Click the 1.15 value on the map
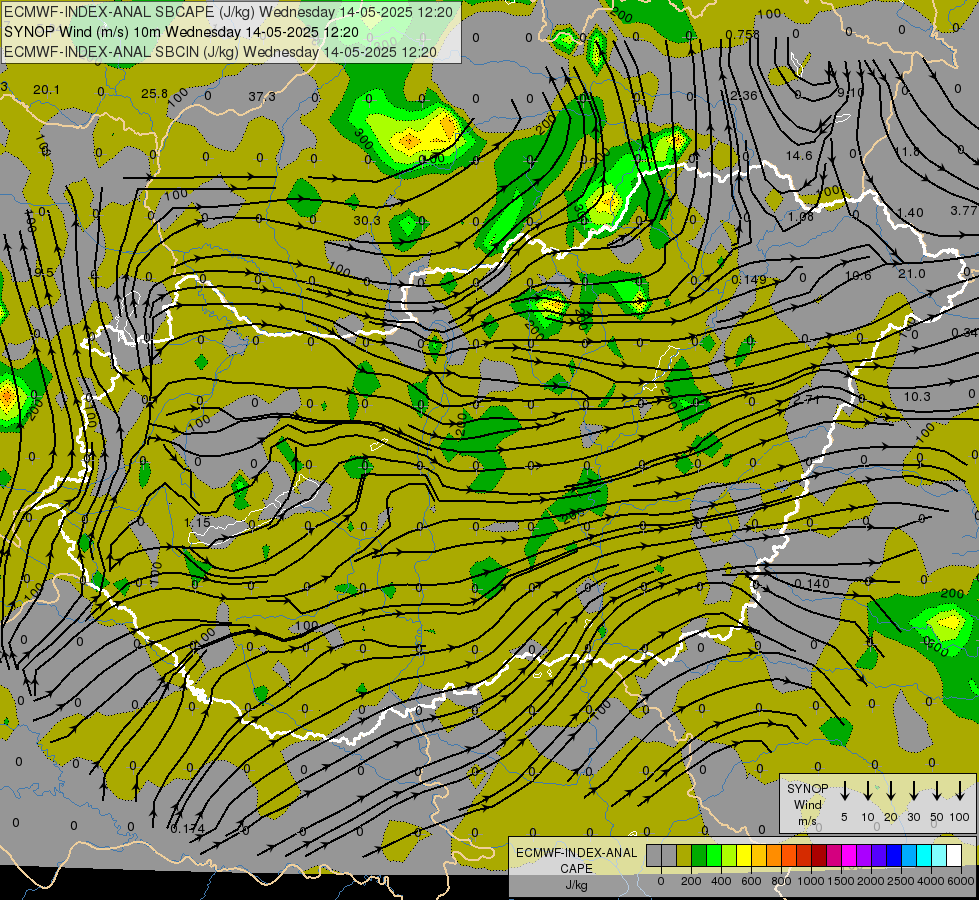Screen dimensions: 979x900 click(x=197, y=522)
